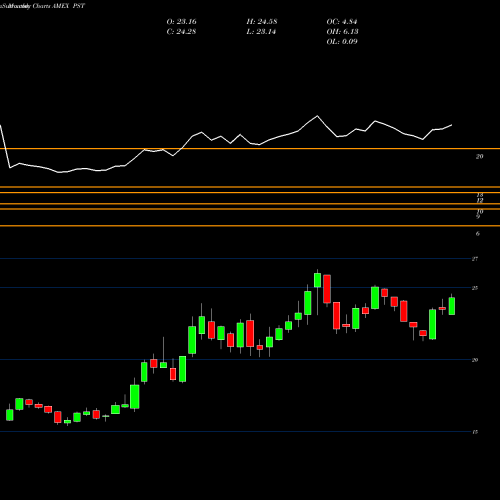The height and width of the screenshot is (500, 500).
Task: Select the rightmost green candlestick
Action: tap(452, 306)
